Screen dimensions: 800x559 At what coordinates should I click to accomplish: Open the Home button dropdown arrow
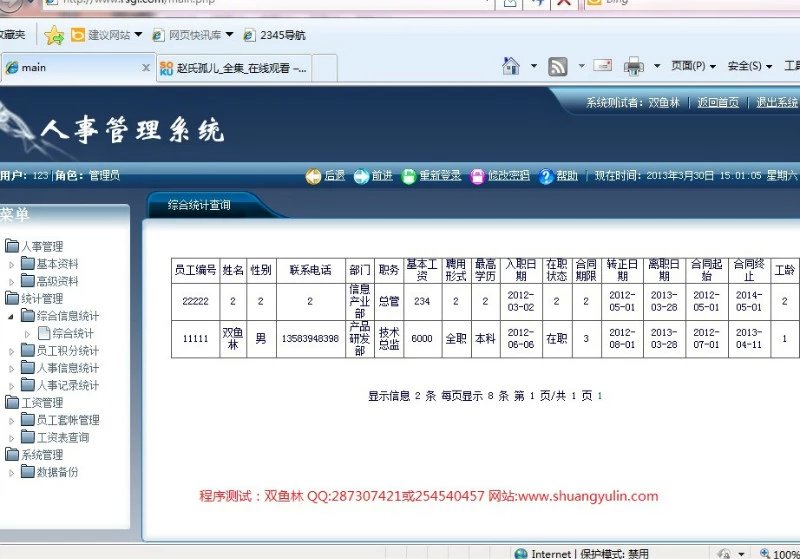[x=534, y=66]
